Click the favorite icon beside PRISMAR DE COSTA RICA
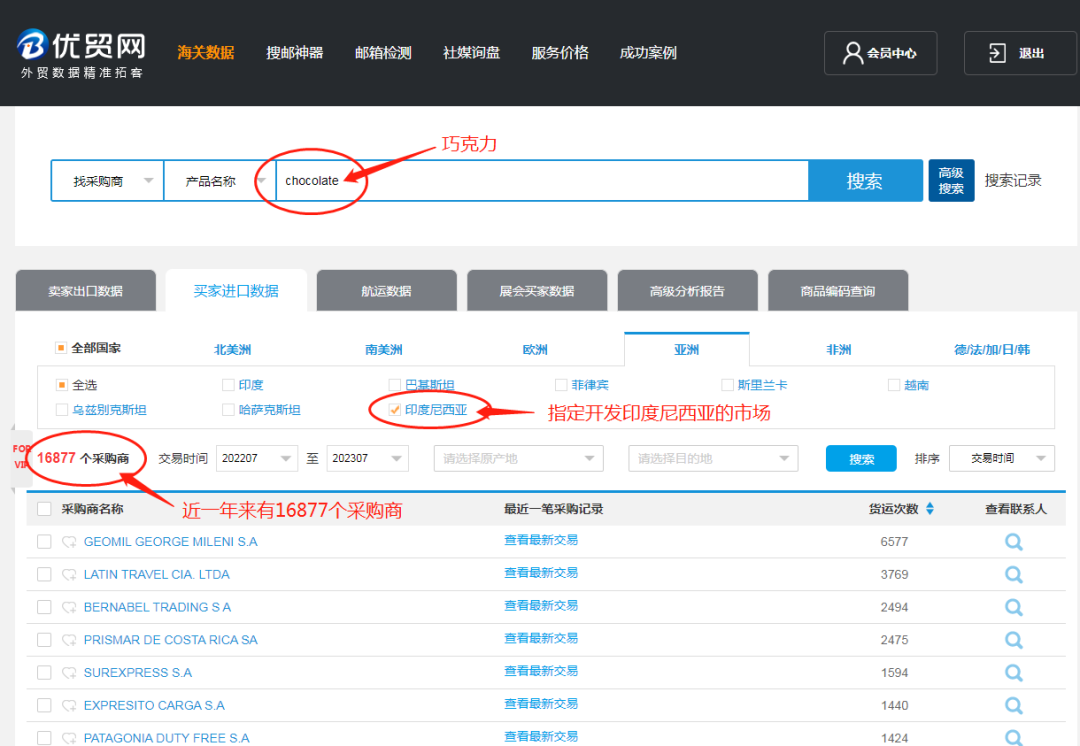 coord(69,640)
